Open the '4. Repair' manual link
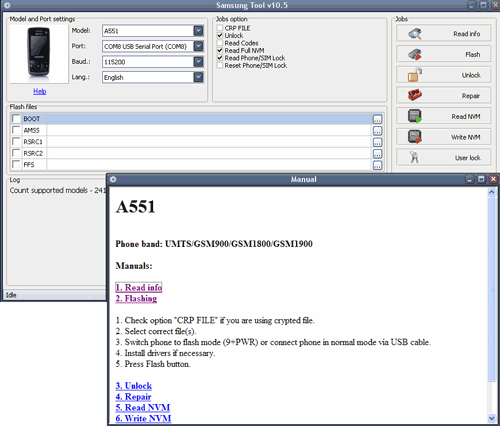The width and height of the screenshot is (500, 426). [133, 397]
